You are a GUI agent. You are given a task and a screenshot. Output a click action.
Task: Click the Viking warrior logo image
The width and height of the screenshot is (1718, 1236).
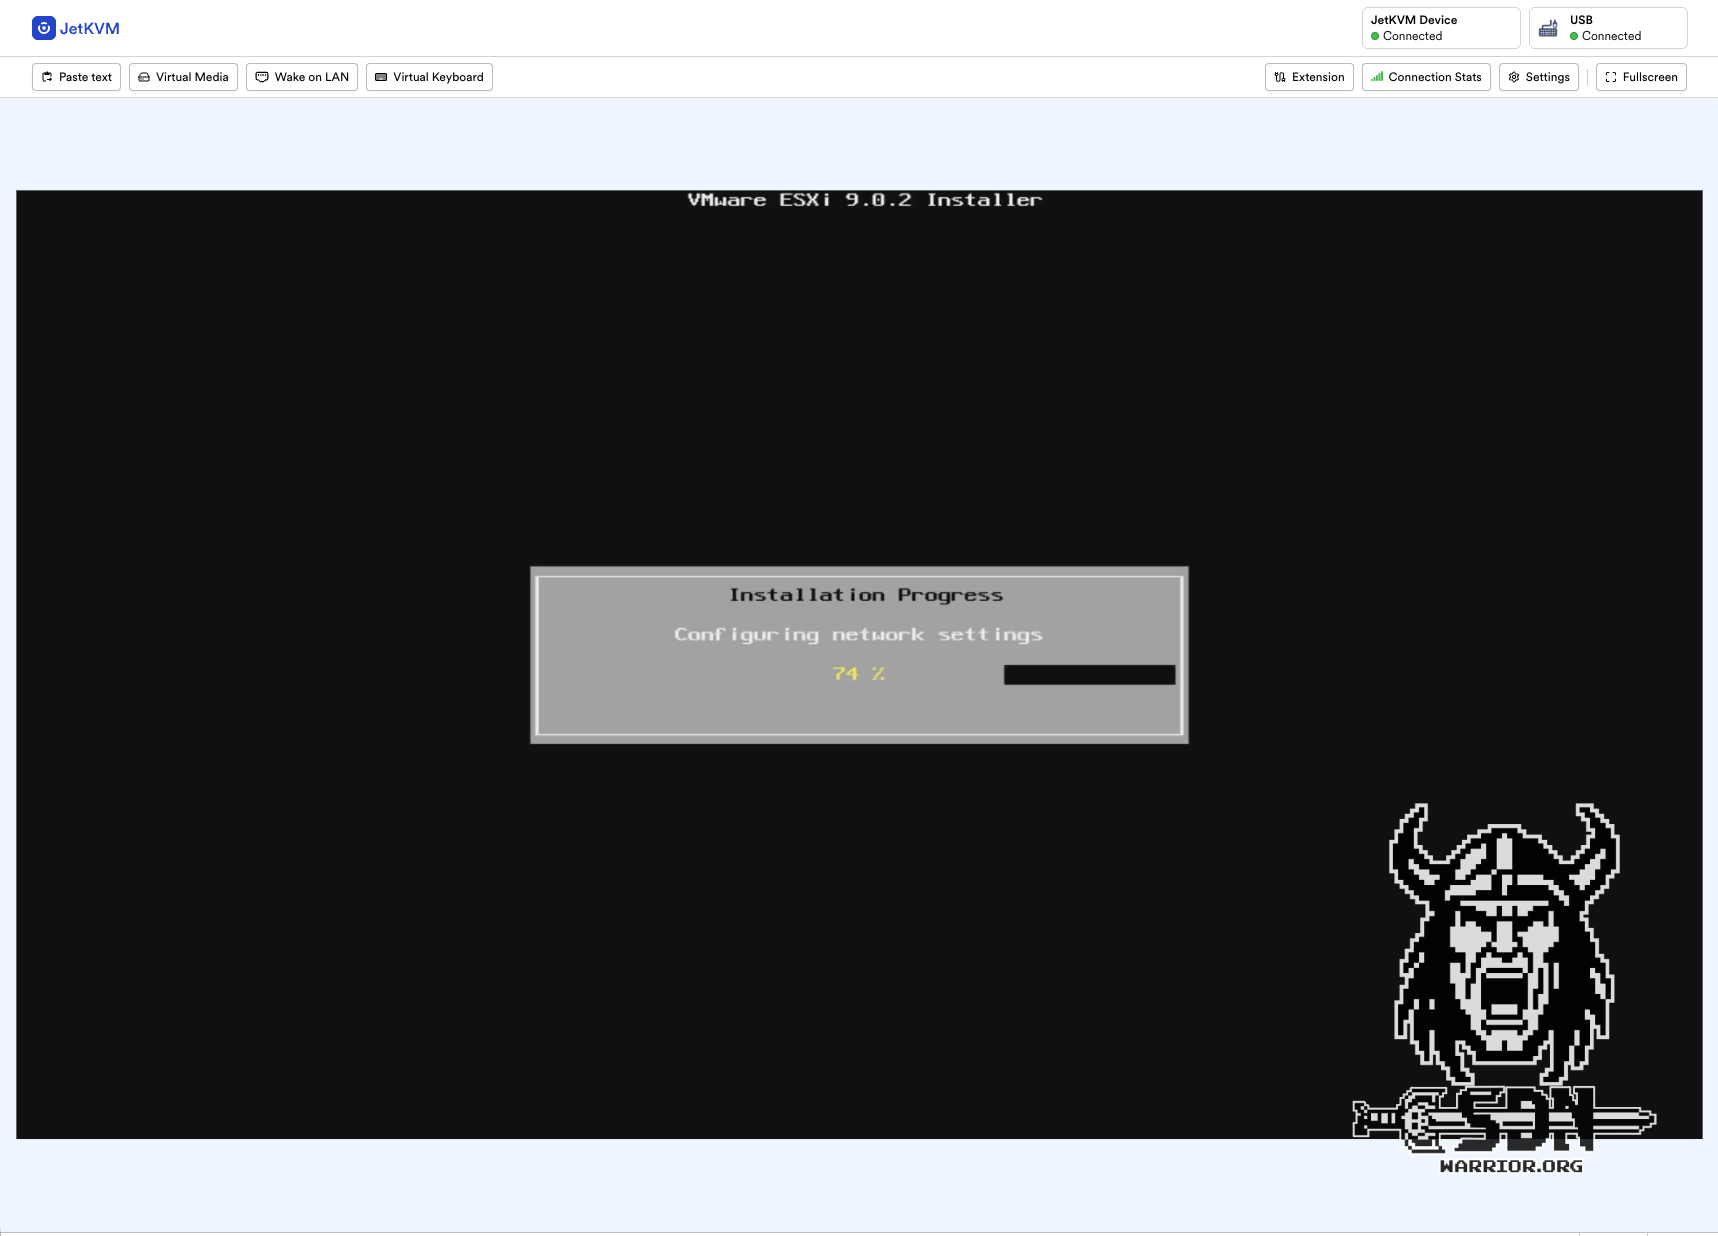(x=1503, y=980)
